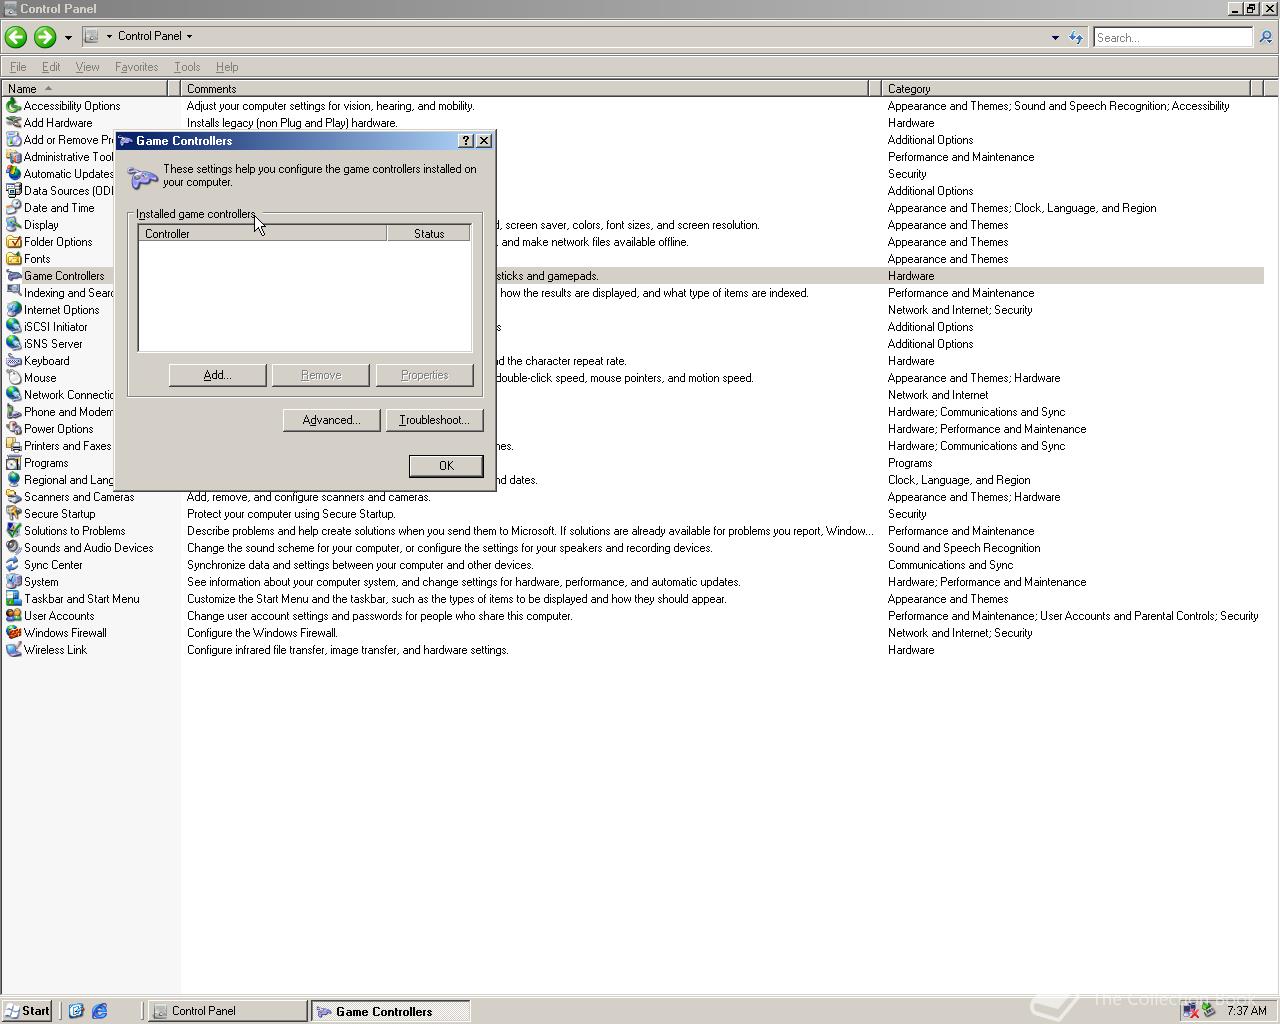Open the address bar history dropdown
Image resolution: width=1280 pixels, height=1024 pixels.
point(1055,38)
